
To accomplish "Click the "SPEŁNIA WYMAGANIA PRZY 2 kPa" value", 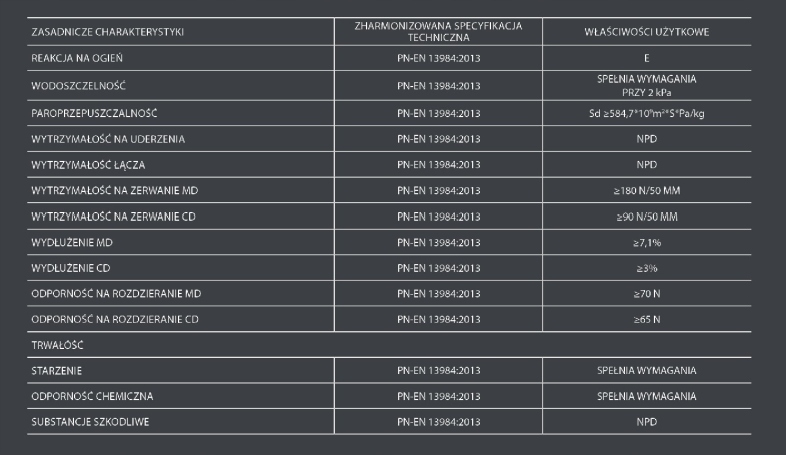I will (647, 86).
